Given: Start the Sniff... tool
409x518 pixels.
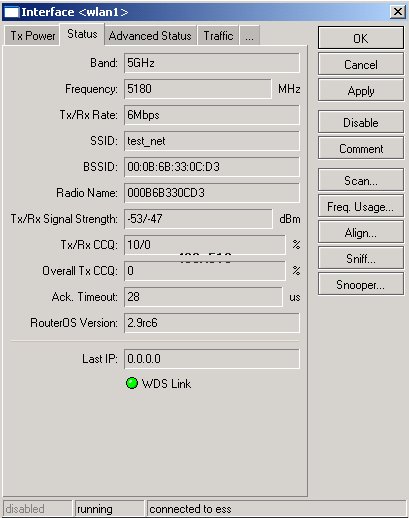Looking at the screenshot, I should (x=361, y=258).
